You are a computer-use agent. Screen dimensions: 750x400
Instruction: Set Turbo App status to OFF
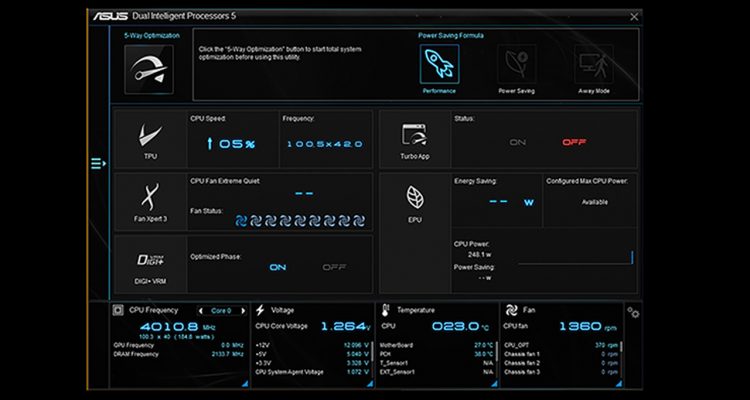click(574, 143)
